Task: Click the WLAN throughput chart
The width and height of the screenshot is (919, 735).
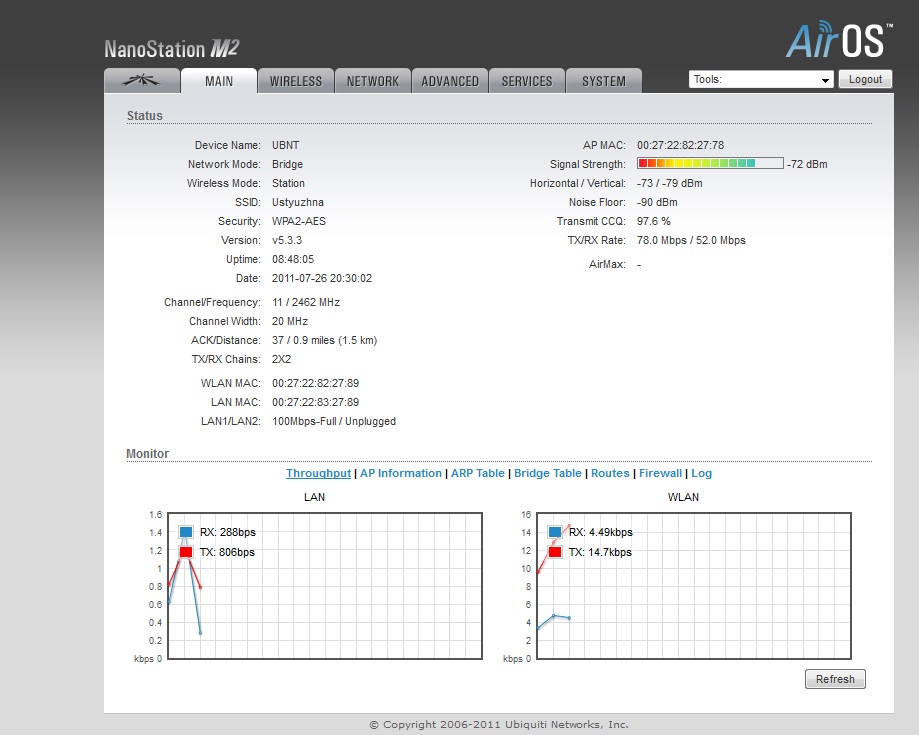Action: pos(694,586)
